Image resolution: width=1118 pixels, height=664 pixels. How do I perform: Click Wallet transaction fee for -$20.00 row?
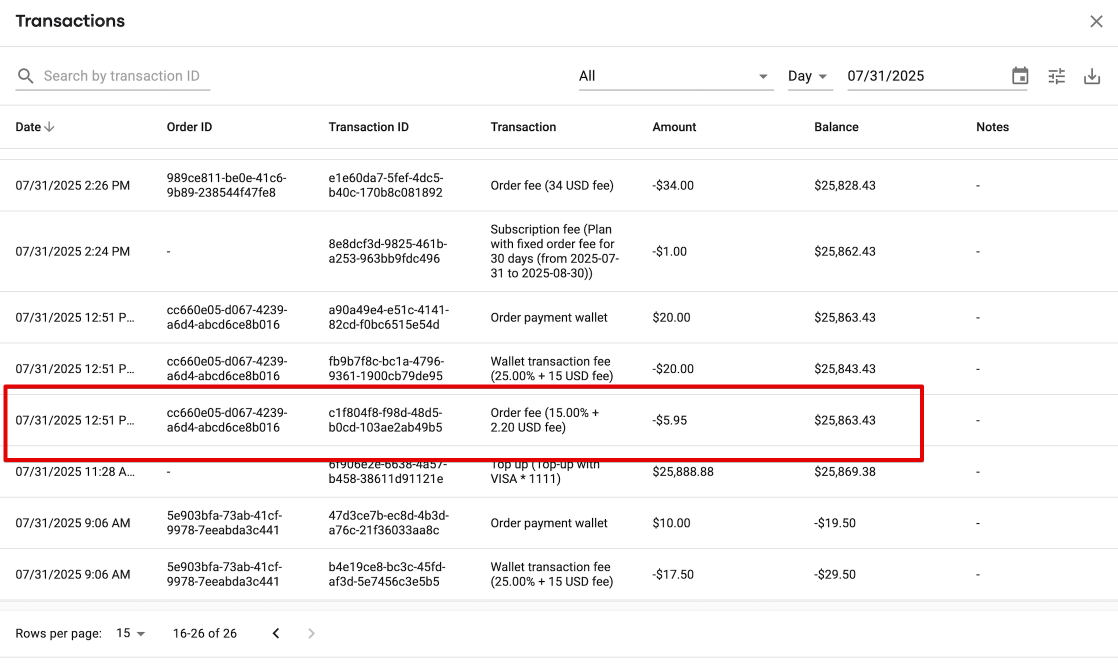pos(552,369)
